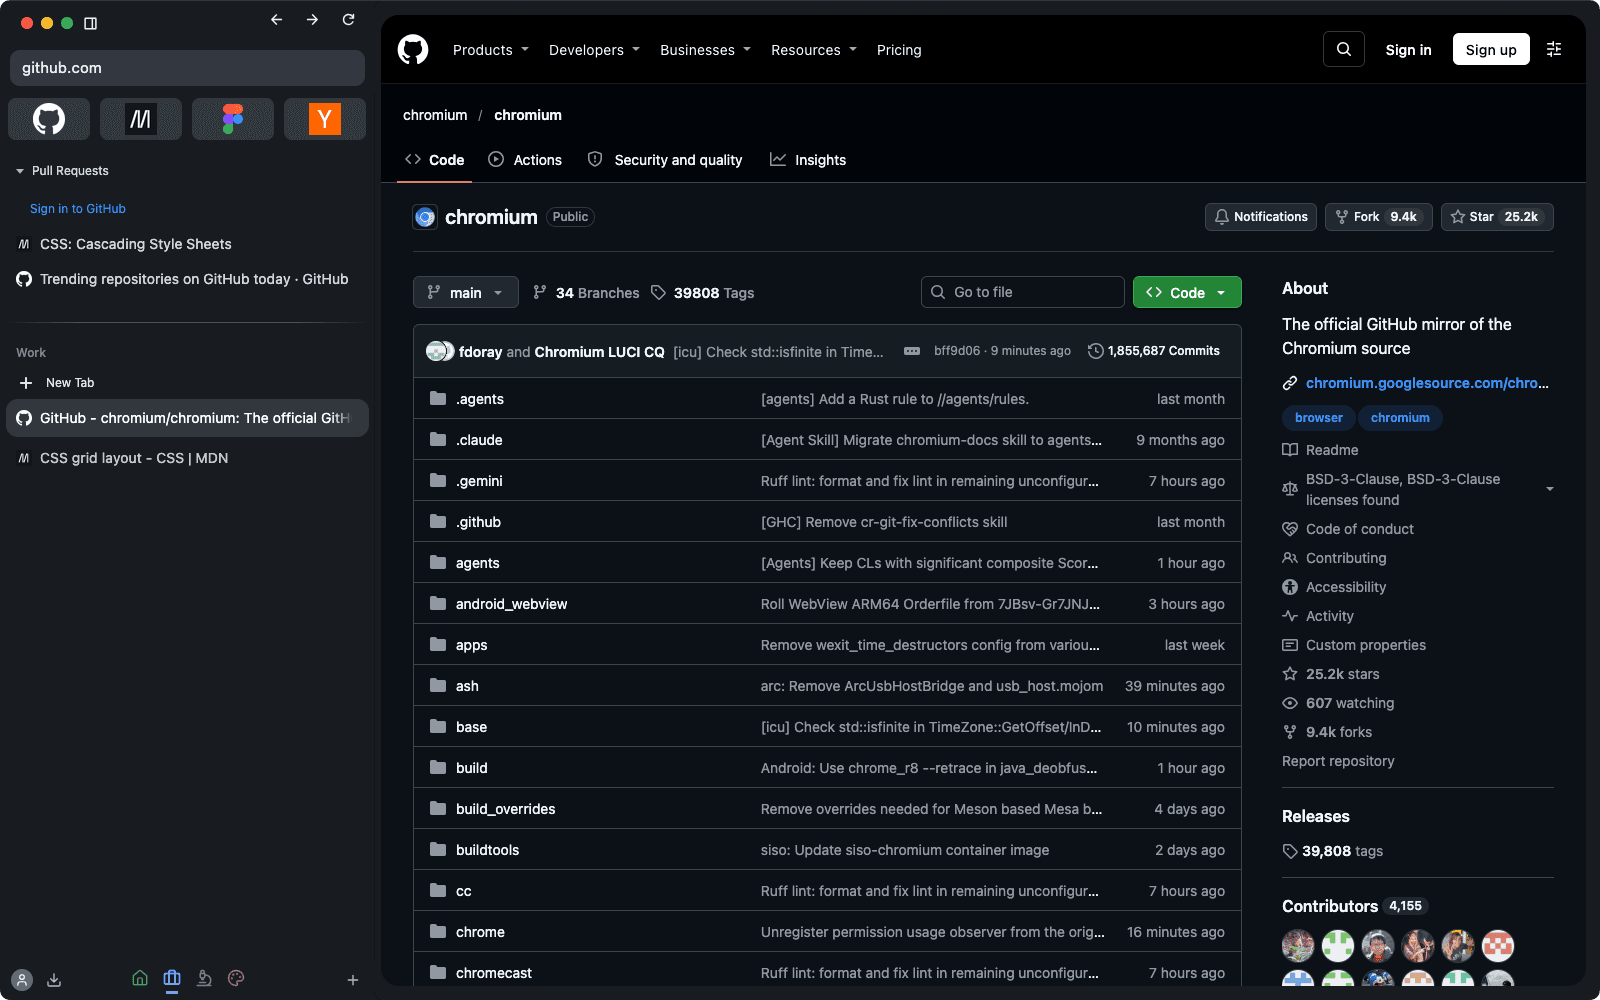Open the Developers dropdown menu
The height and width of the screenshot is (1000, 1600).
pyautogui.click(x=594, y=50)
